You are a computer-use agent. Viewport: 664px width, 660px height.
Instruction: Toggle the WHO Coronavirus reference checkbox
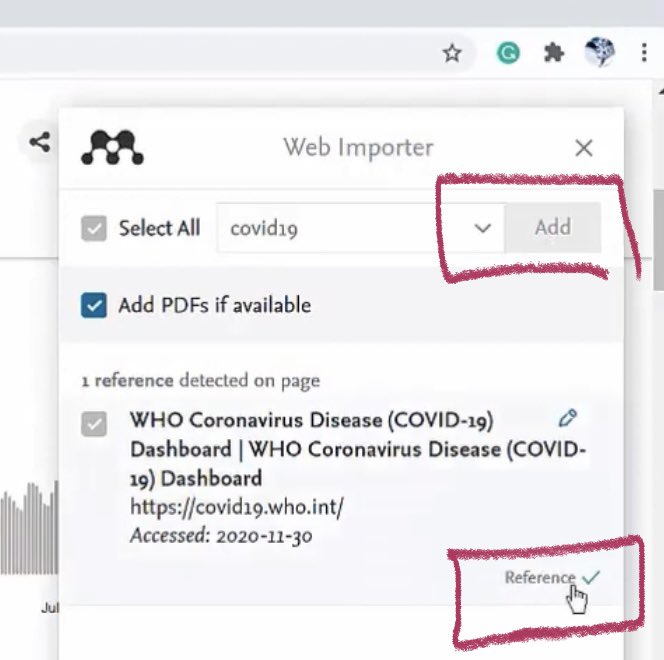point(94,423)
